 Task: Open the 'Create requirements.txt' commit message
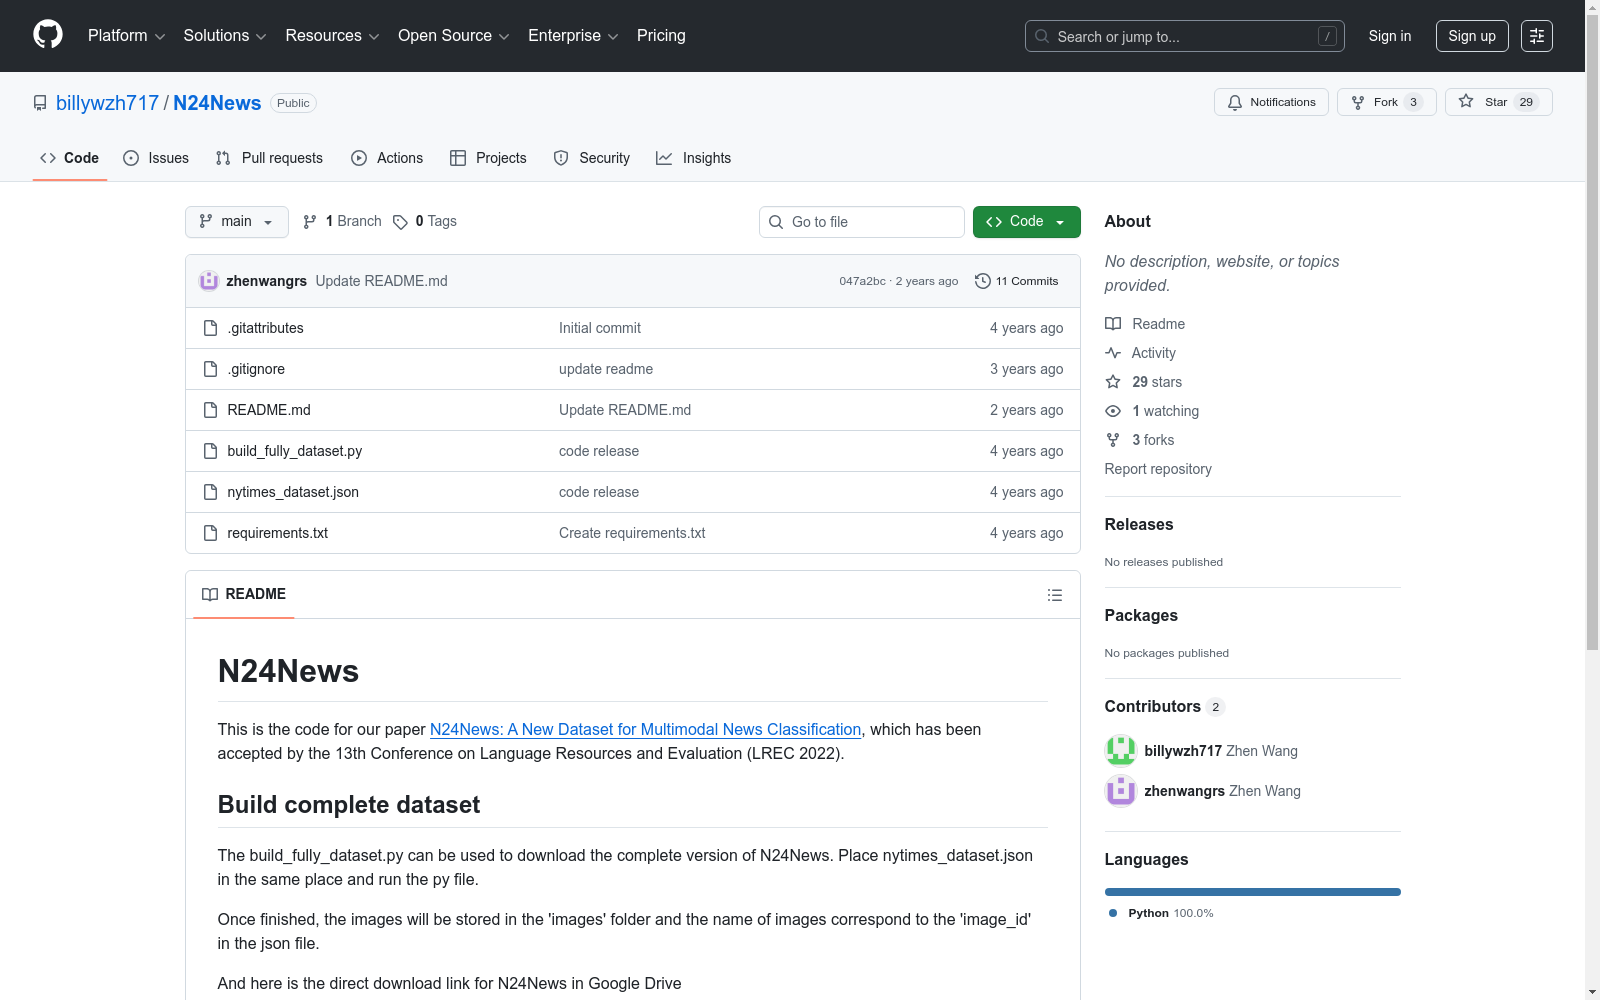[632, 533]
